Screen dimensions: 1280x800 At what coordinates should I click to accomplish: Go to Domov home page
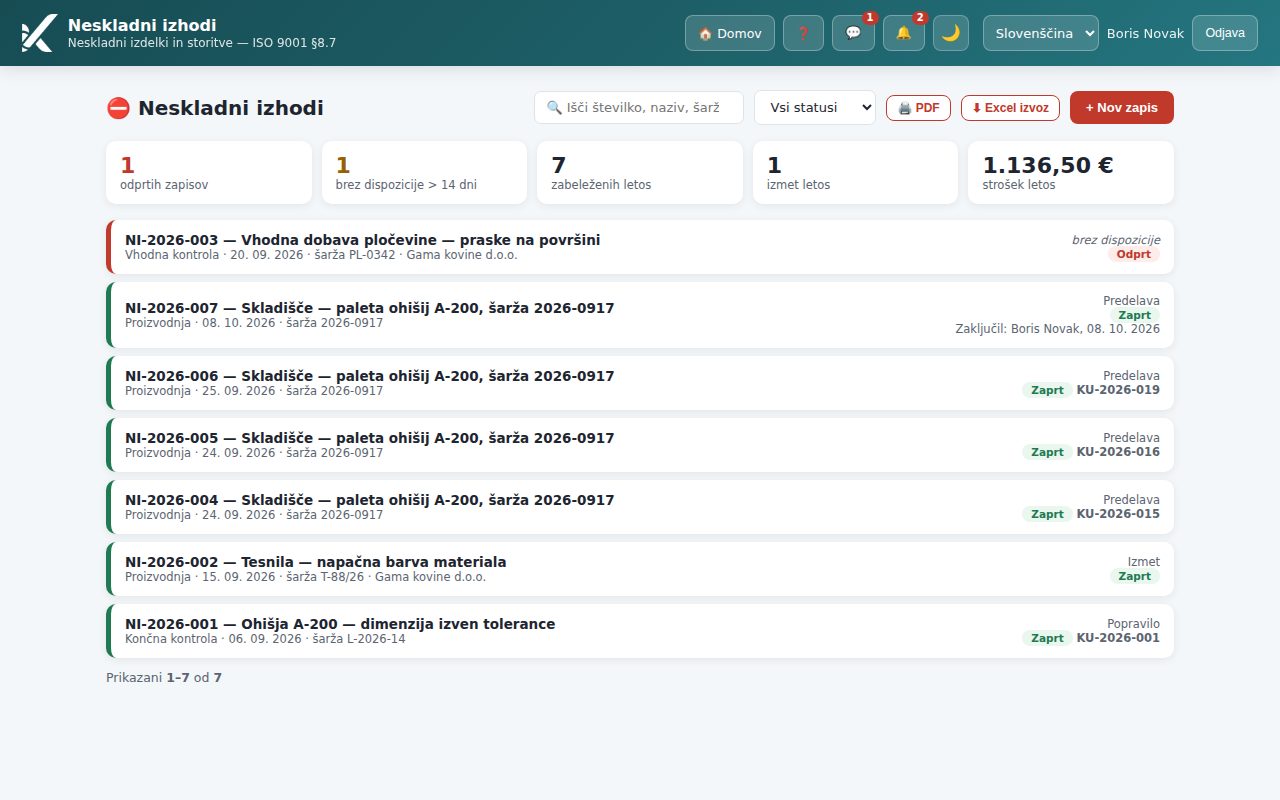tap(730, 33)
